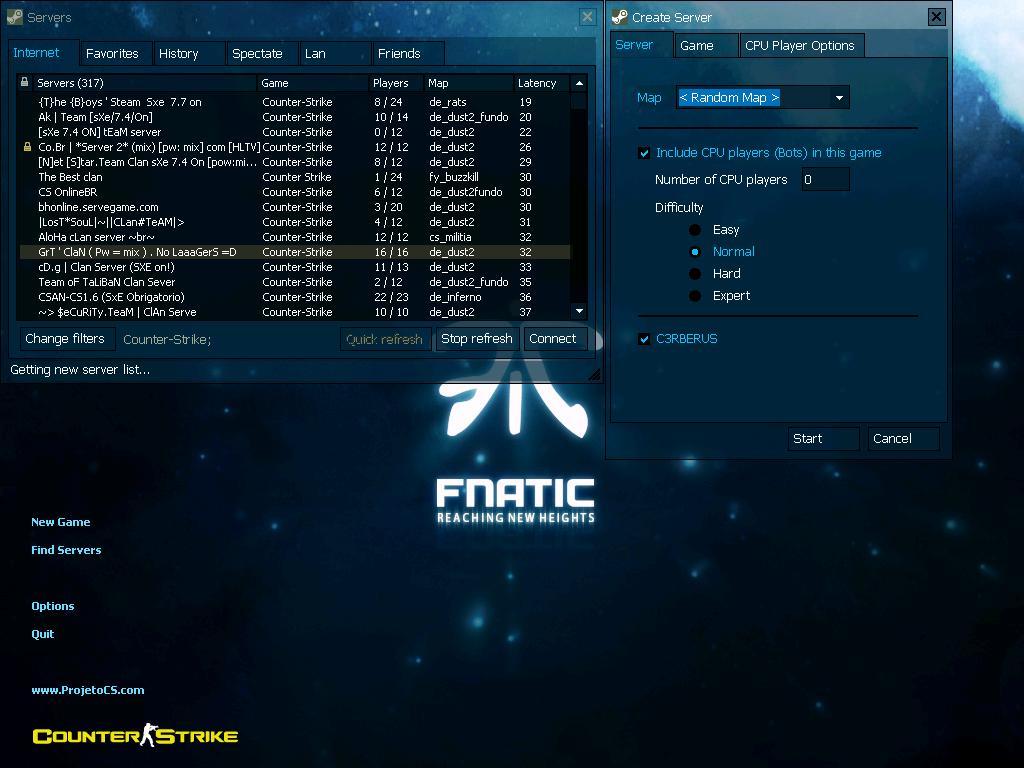This screenshot has height=768, width=1024.
Task: Select Hard difficulty
Action: (x=695, y=274)
